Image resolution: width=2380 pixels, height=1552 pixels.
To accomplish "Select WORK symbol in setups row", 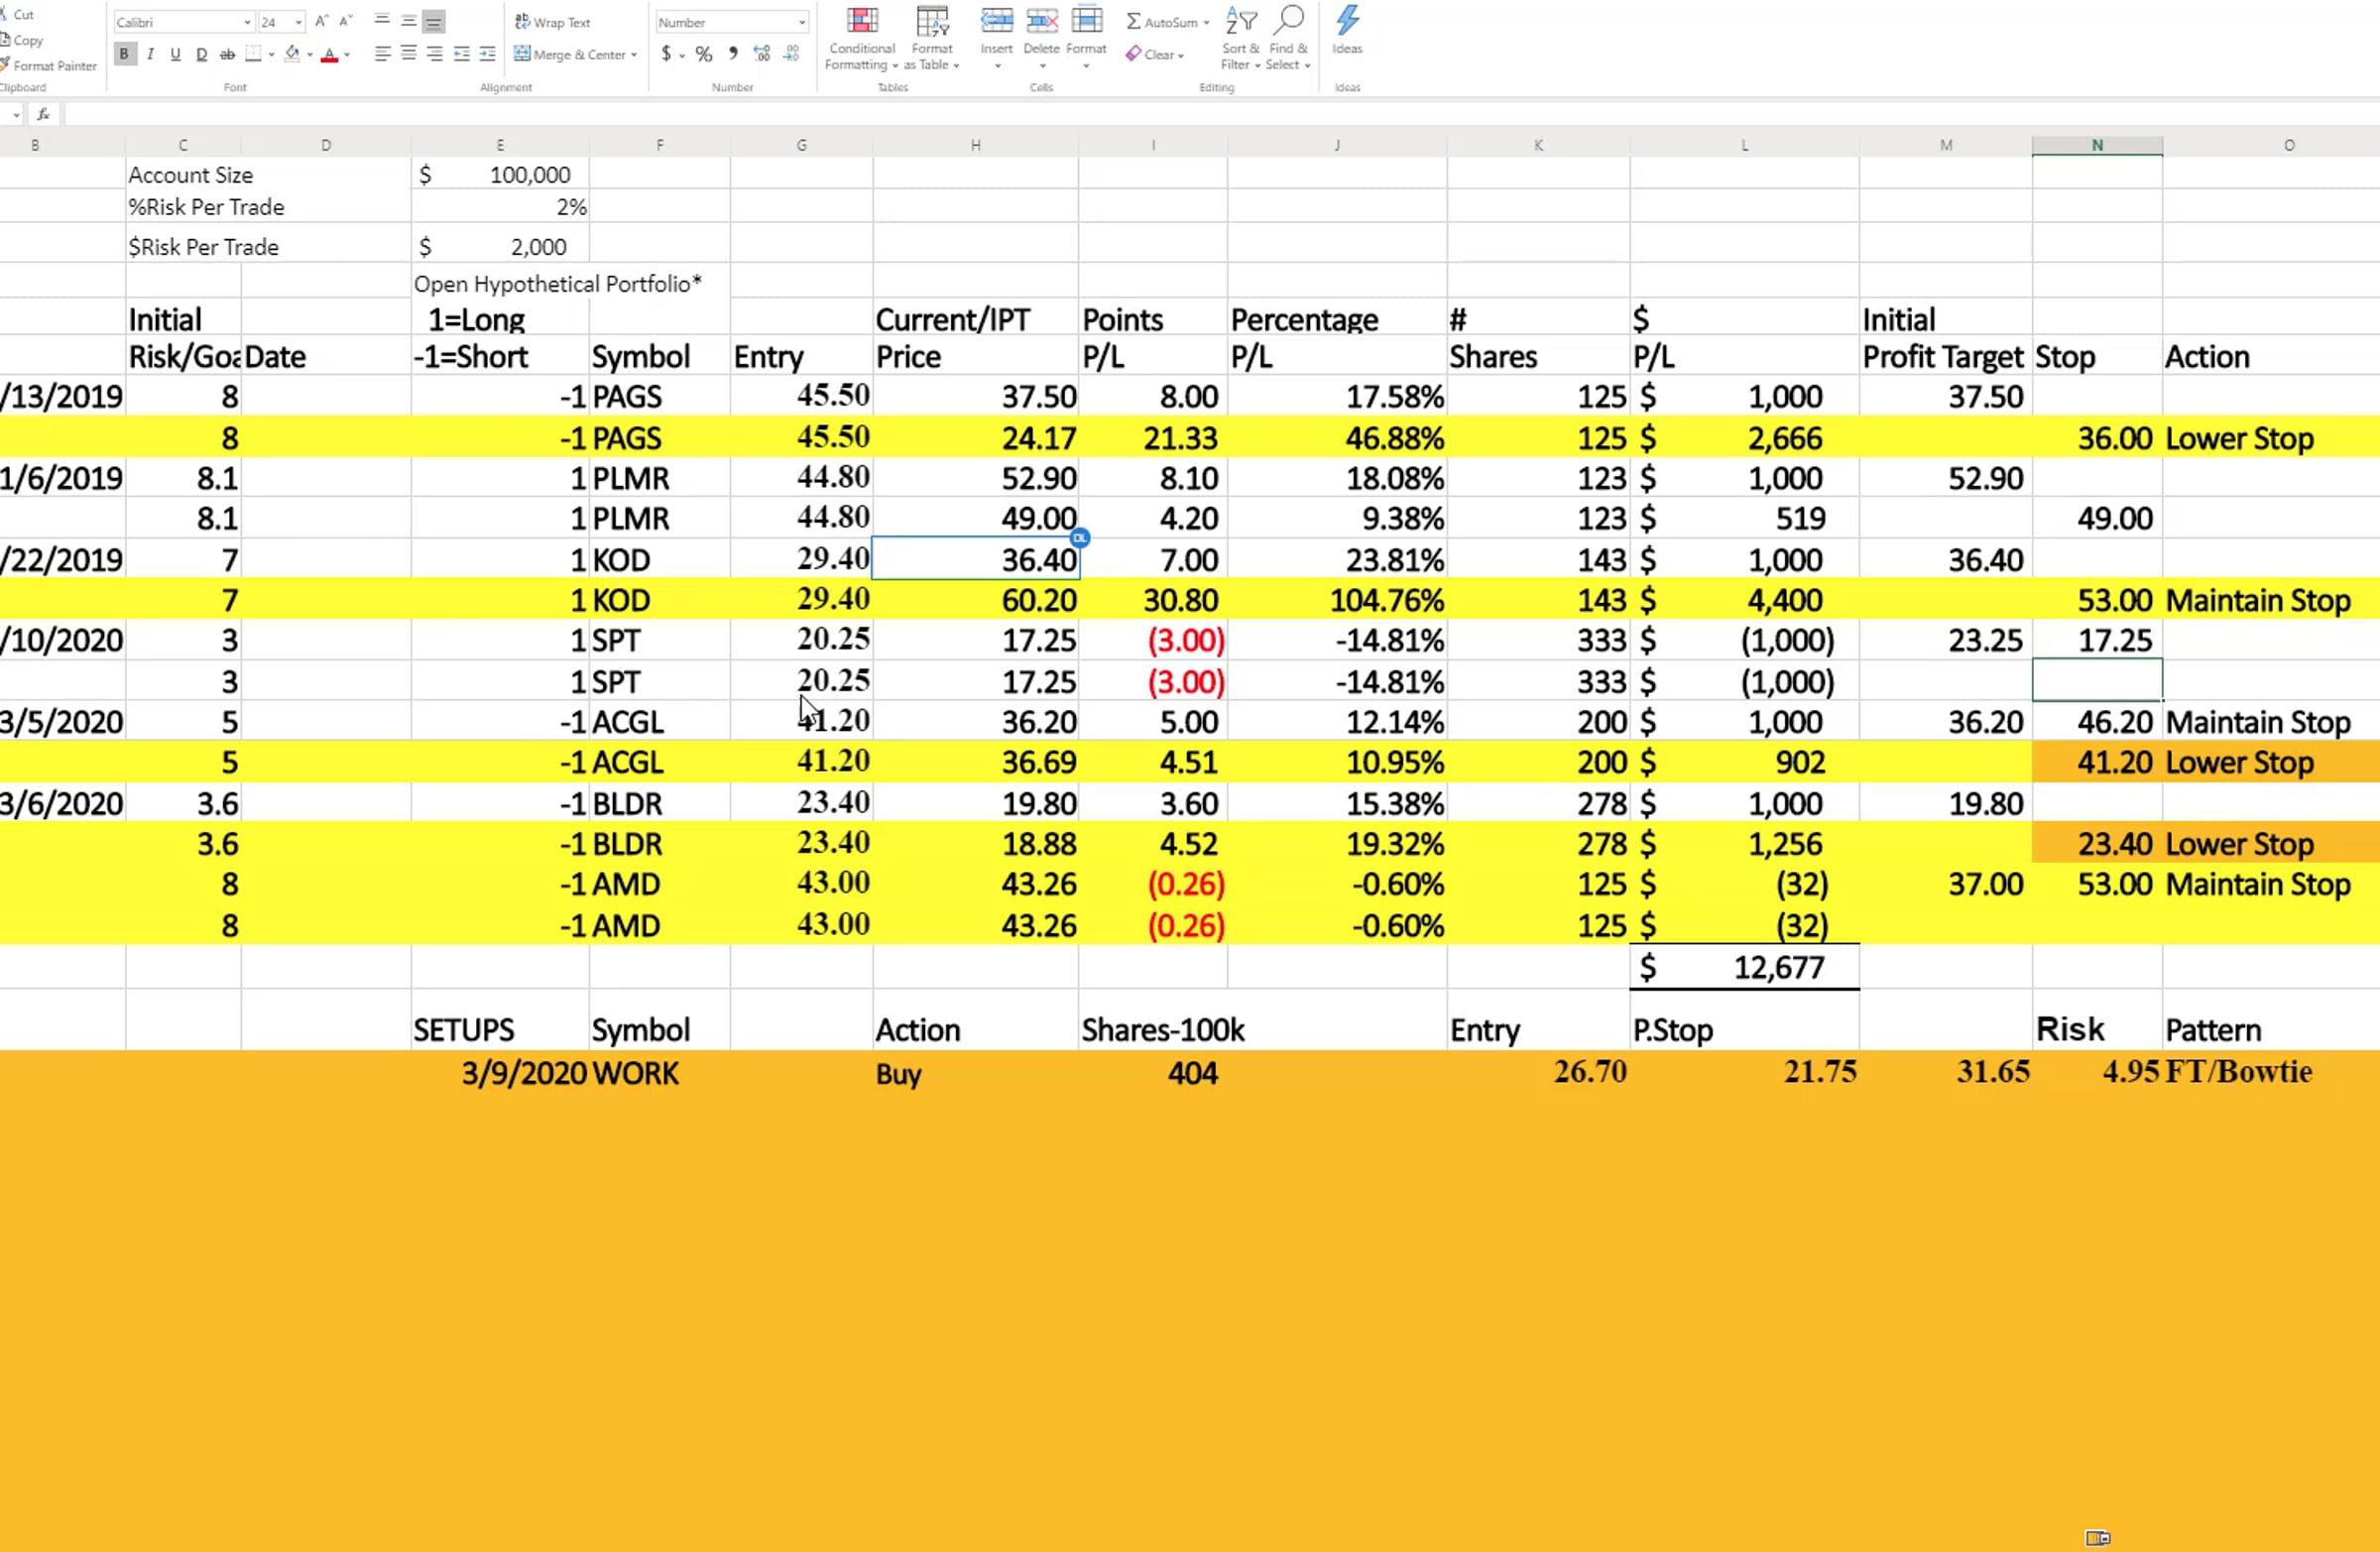I will pos(635,1073).
